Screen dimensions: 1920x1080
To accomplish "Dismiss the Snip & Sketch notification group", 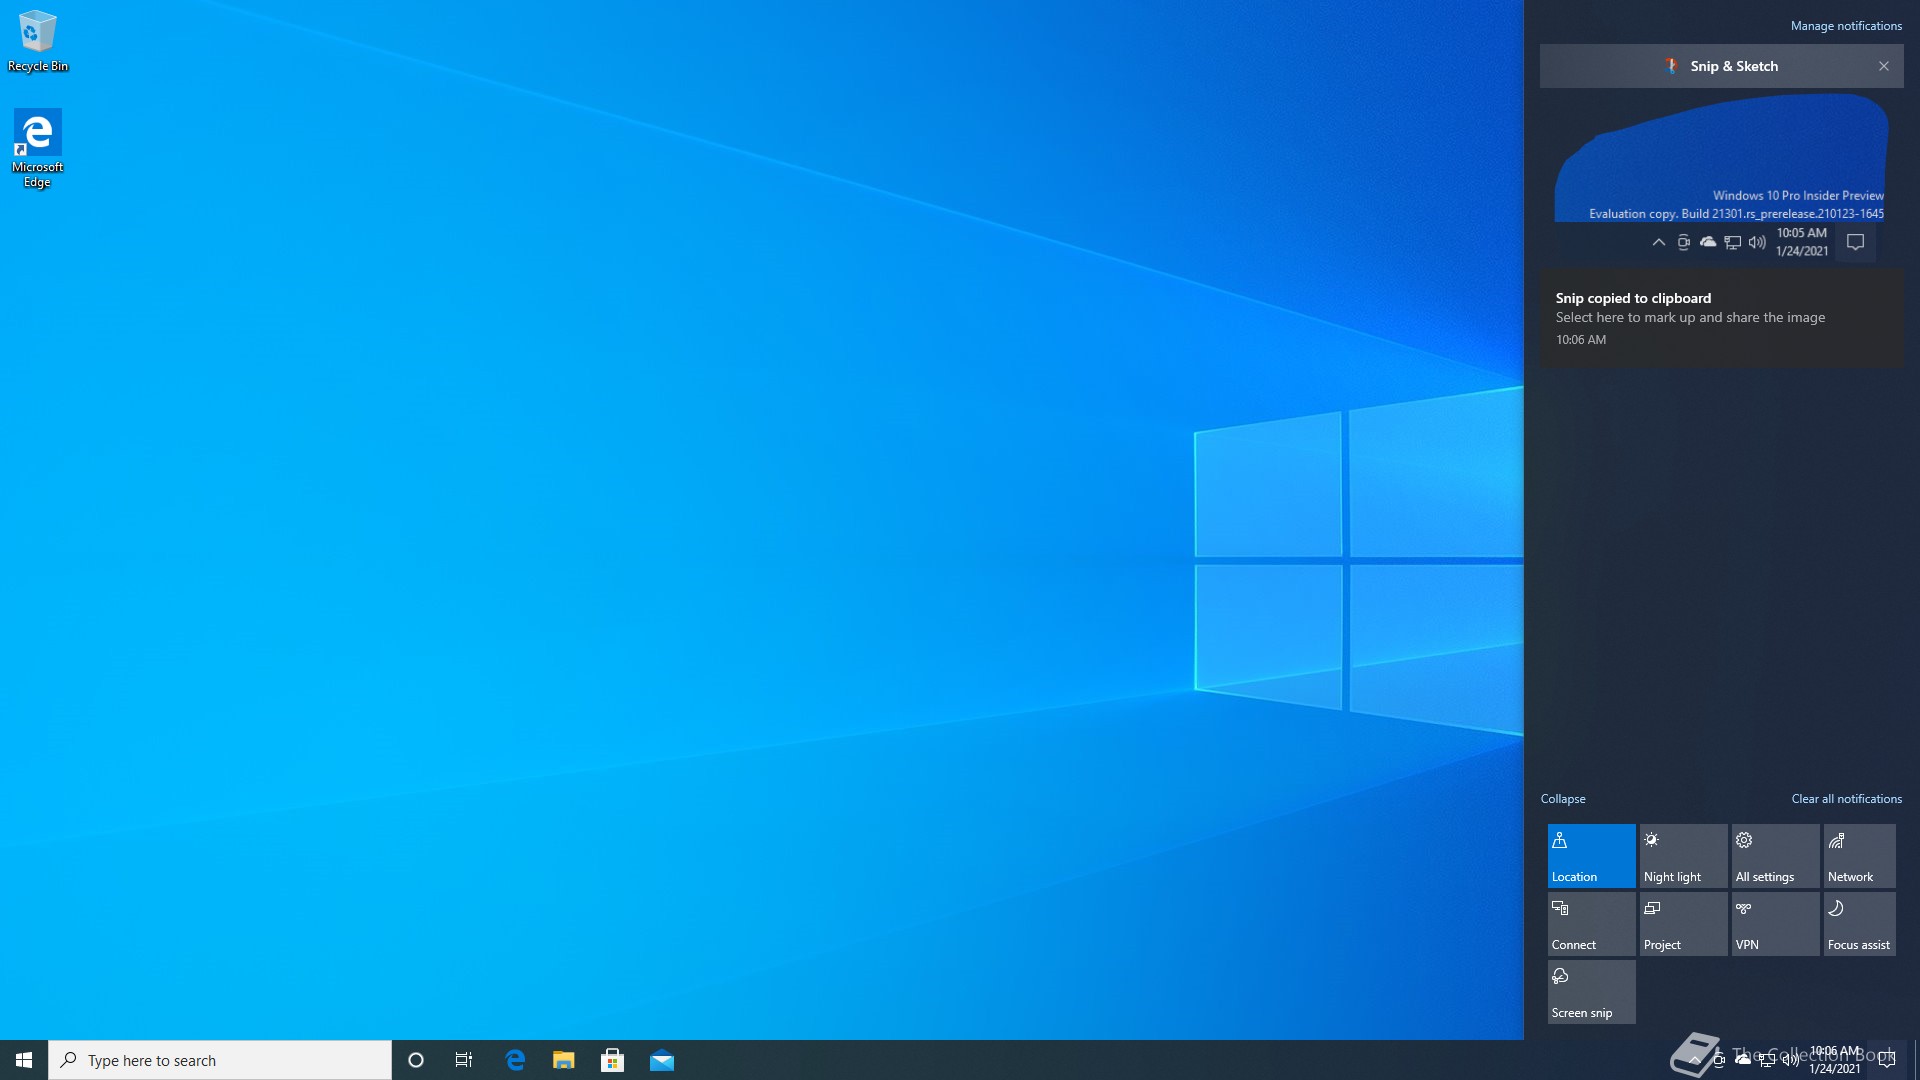I will 1884,66.
